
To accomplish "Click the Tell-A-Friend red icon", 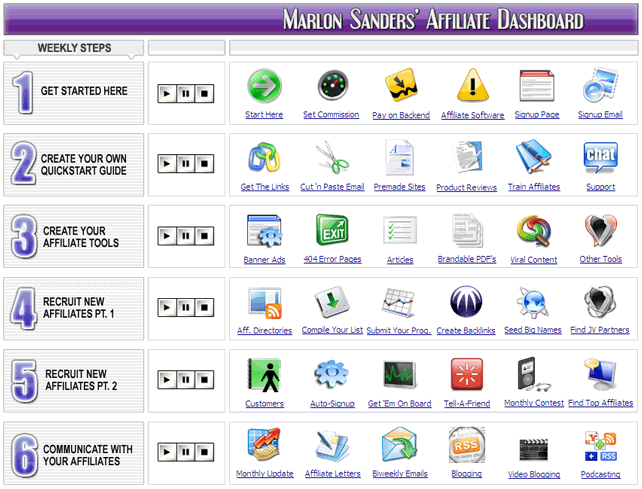I will coord(466,374).
